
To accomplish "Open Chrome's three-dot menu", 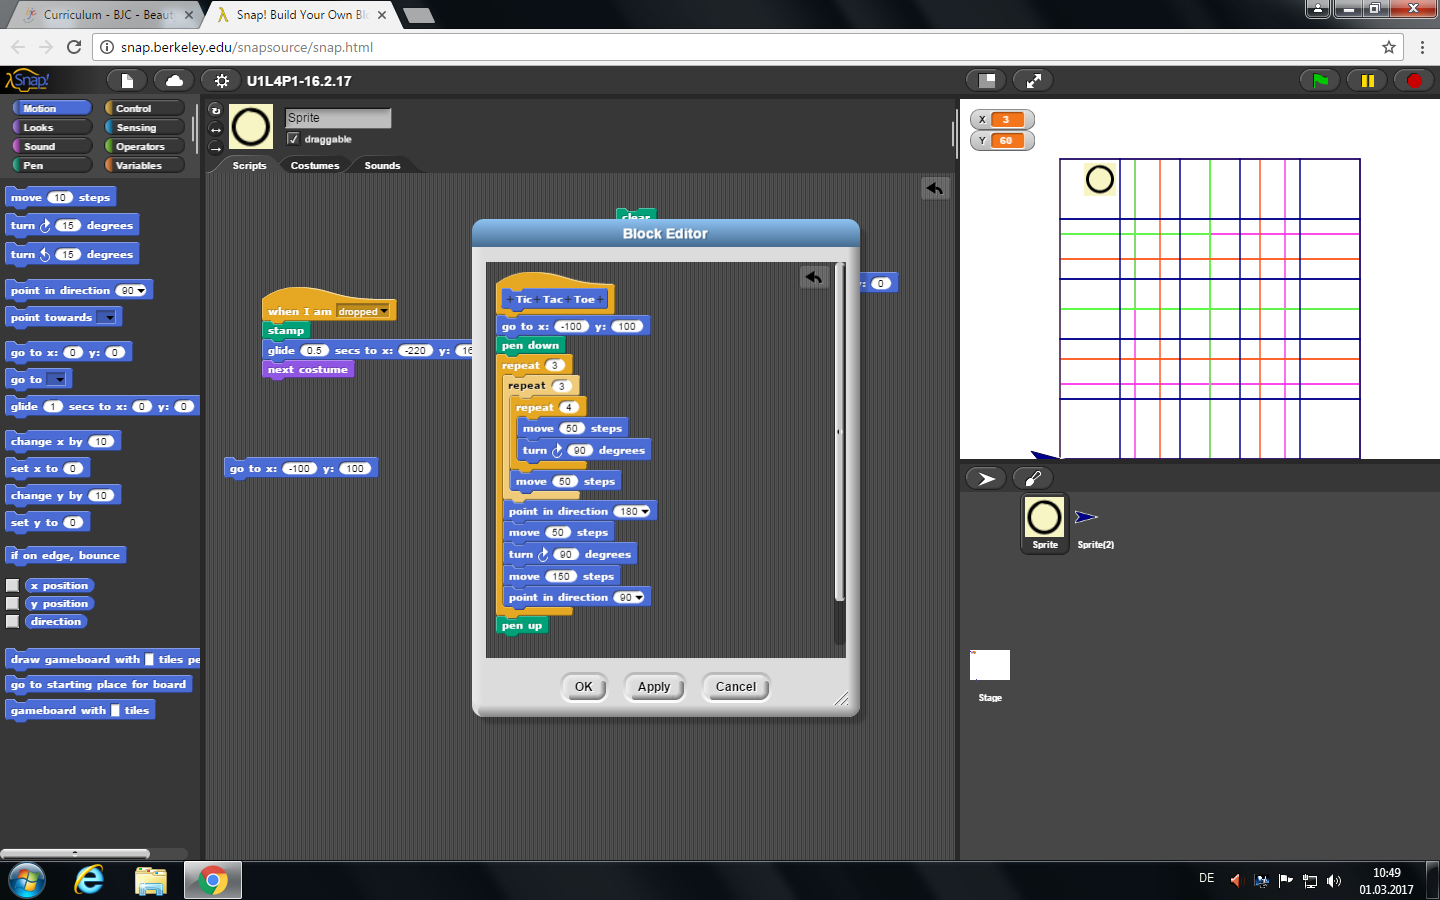I will [1422, 47].
